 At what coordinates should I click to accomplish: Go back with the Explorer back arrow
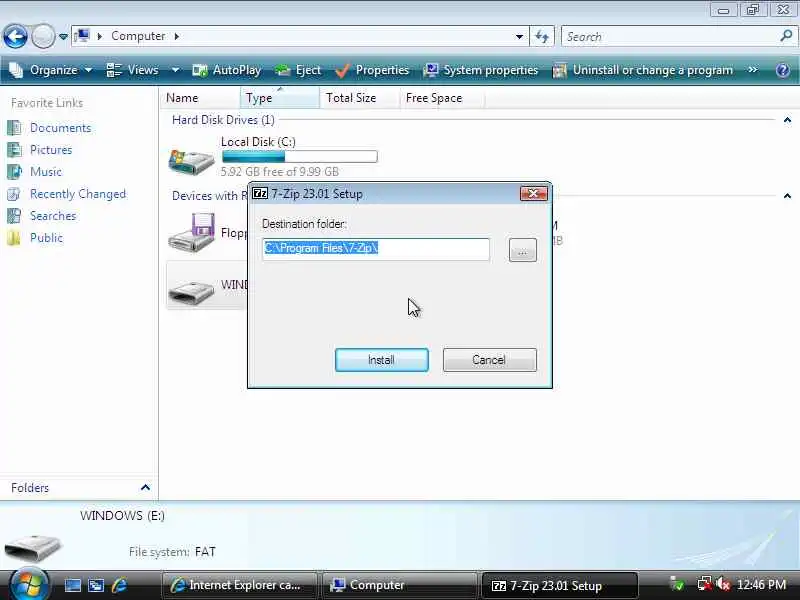point(15,37)
